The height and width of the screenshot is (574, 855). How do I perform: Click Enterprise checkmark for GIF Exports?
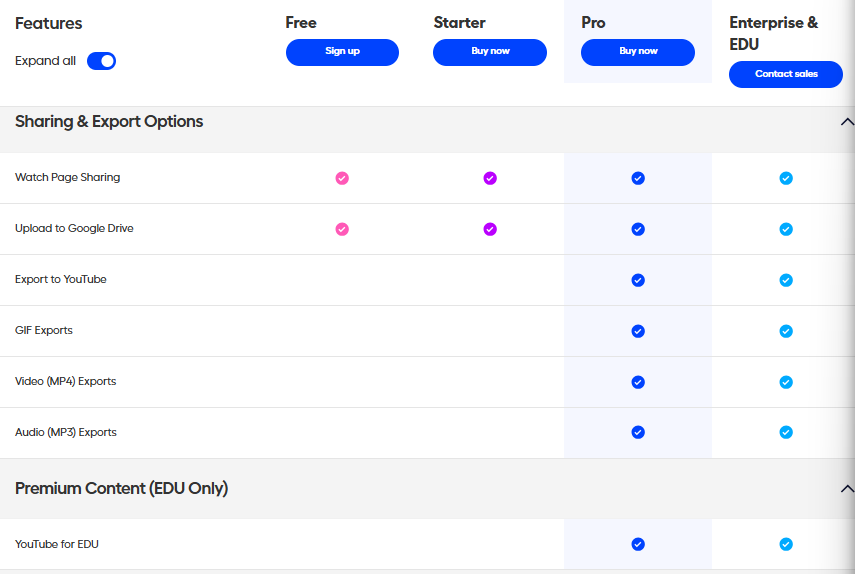click(x=786, y=331)
